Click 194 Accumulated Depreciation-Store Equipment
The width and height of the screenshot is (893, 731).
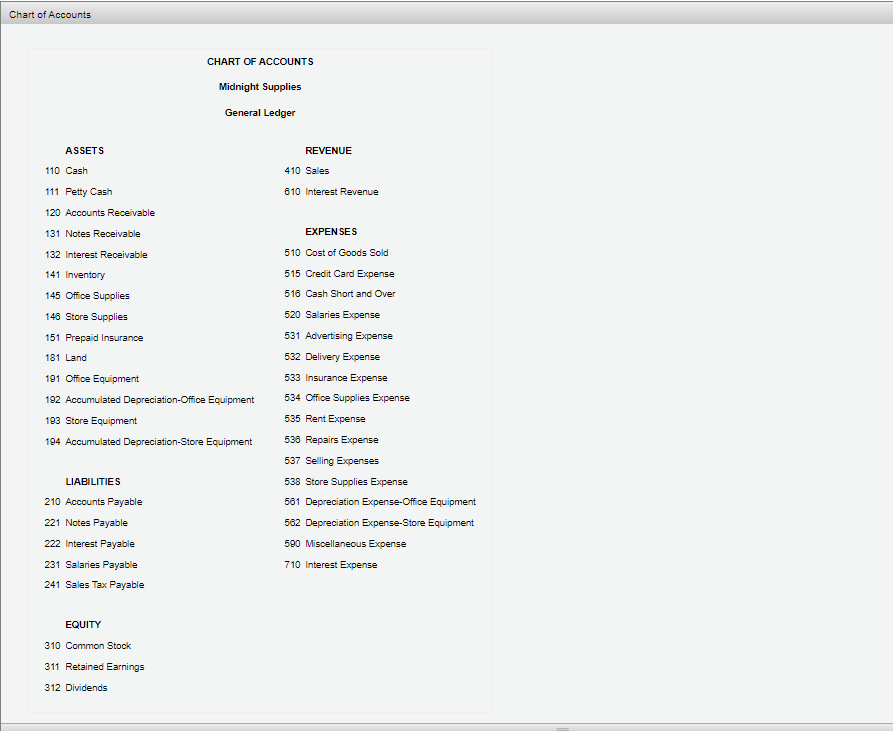pos(148,442)
